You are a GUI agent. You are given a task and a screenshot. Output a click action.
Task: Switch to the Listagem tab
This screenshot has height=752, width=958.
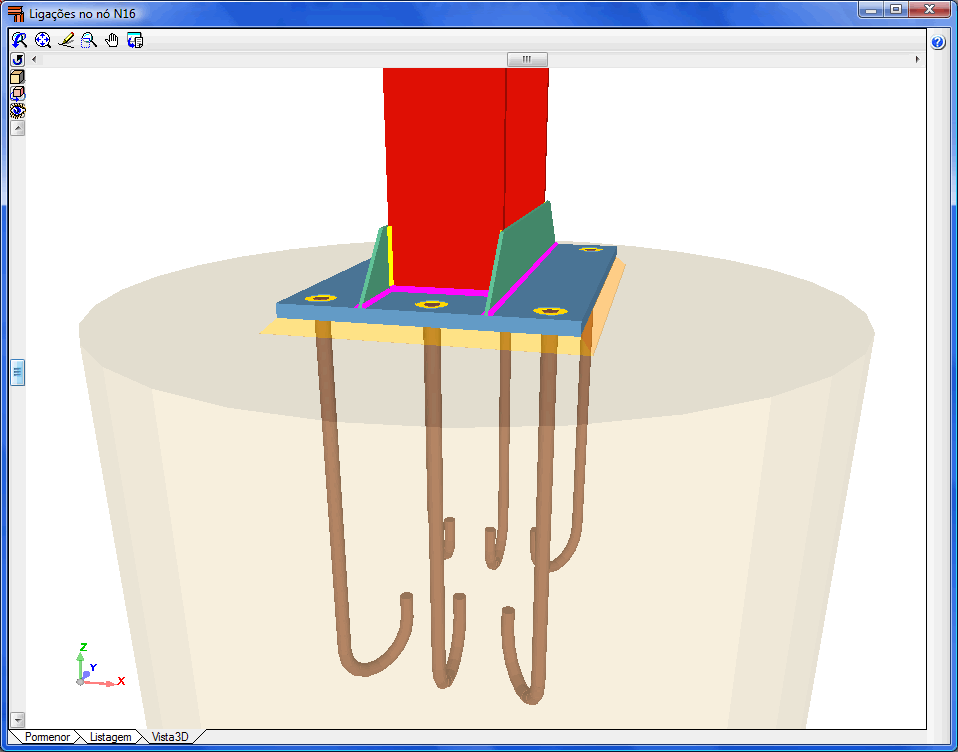110,737
